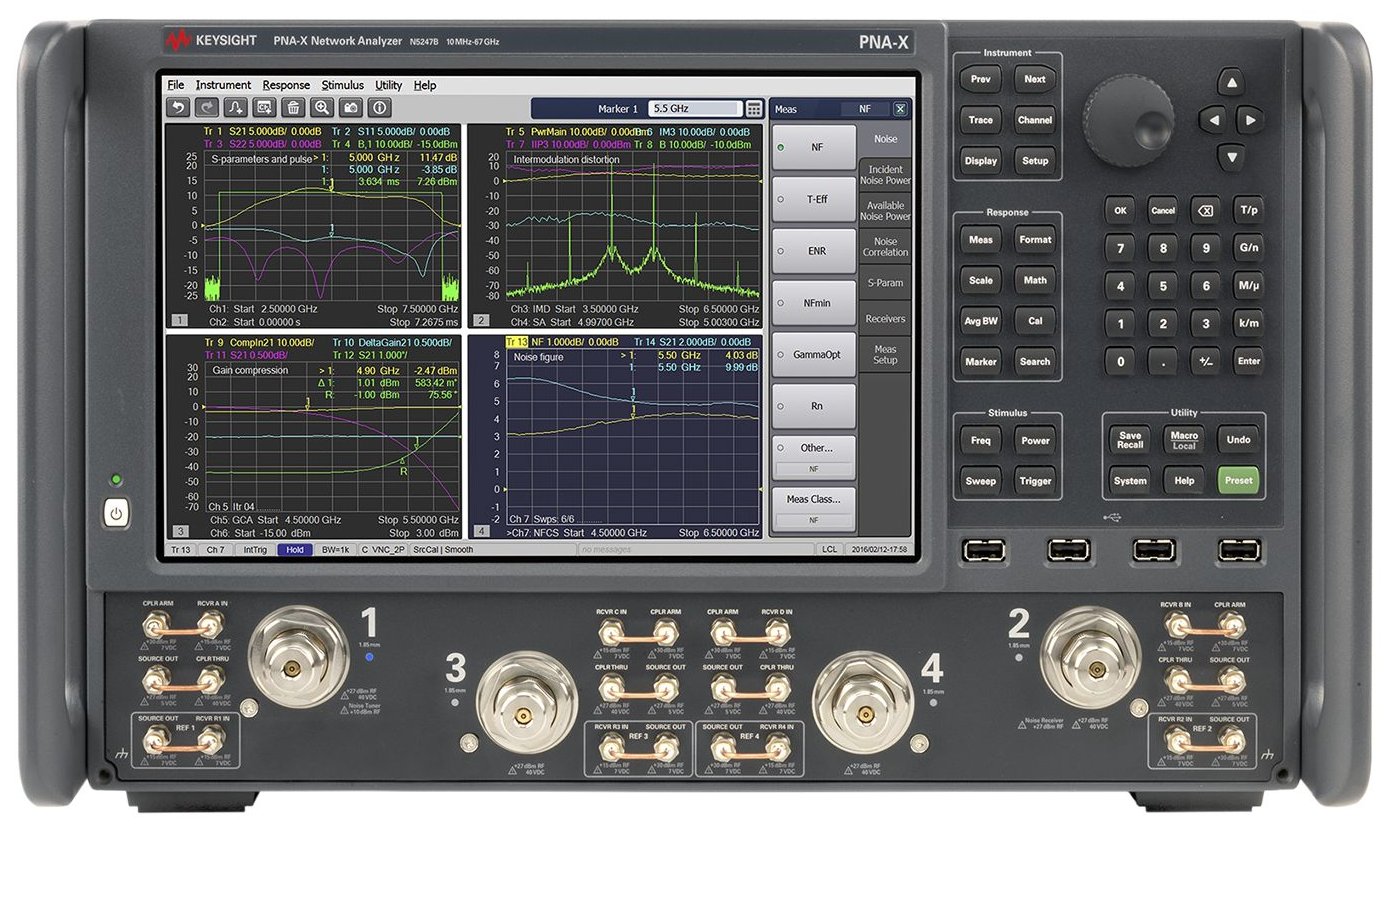
Task: Tap the backspace key on the keypad
Action: pos(1206,210)
